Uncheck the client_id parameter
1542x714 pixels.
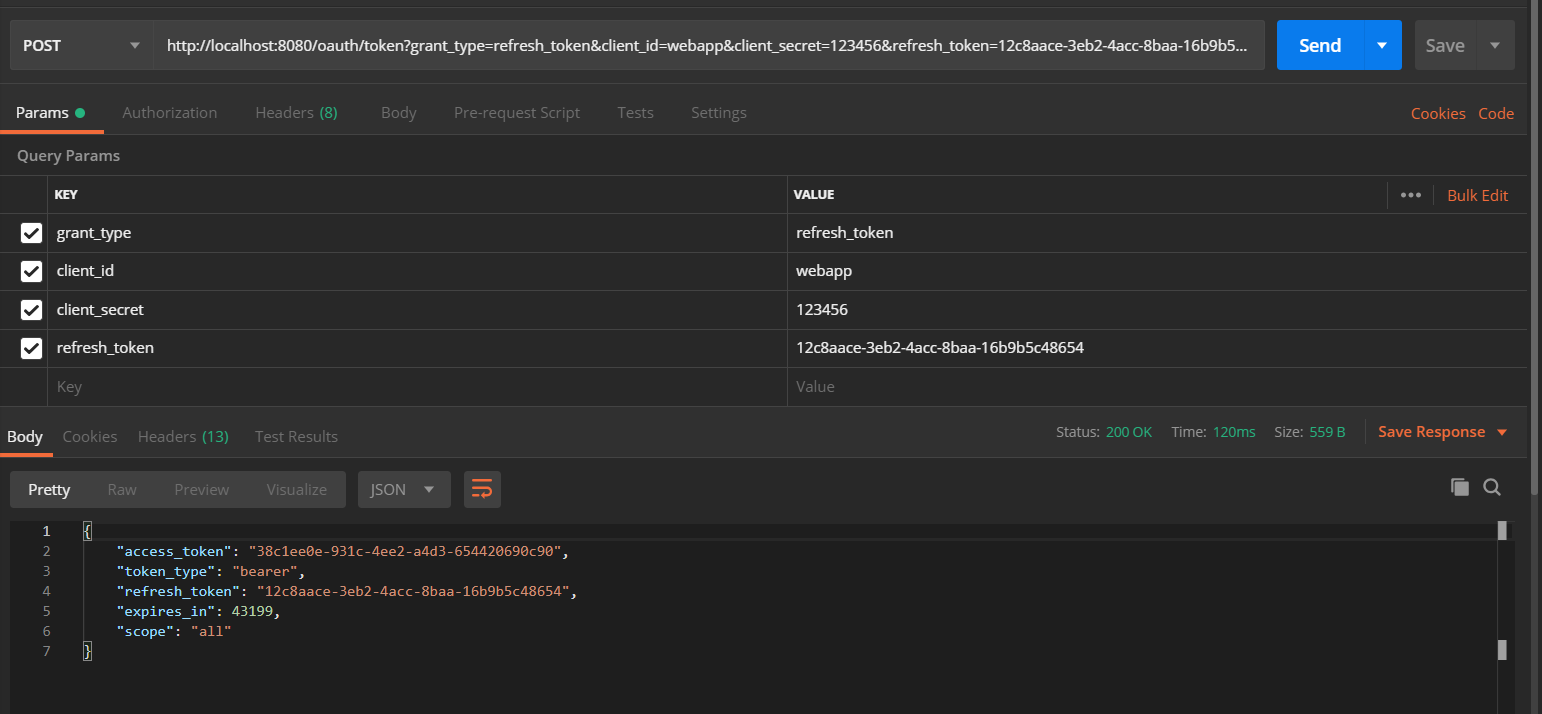[x=31, y=271]
